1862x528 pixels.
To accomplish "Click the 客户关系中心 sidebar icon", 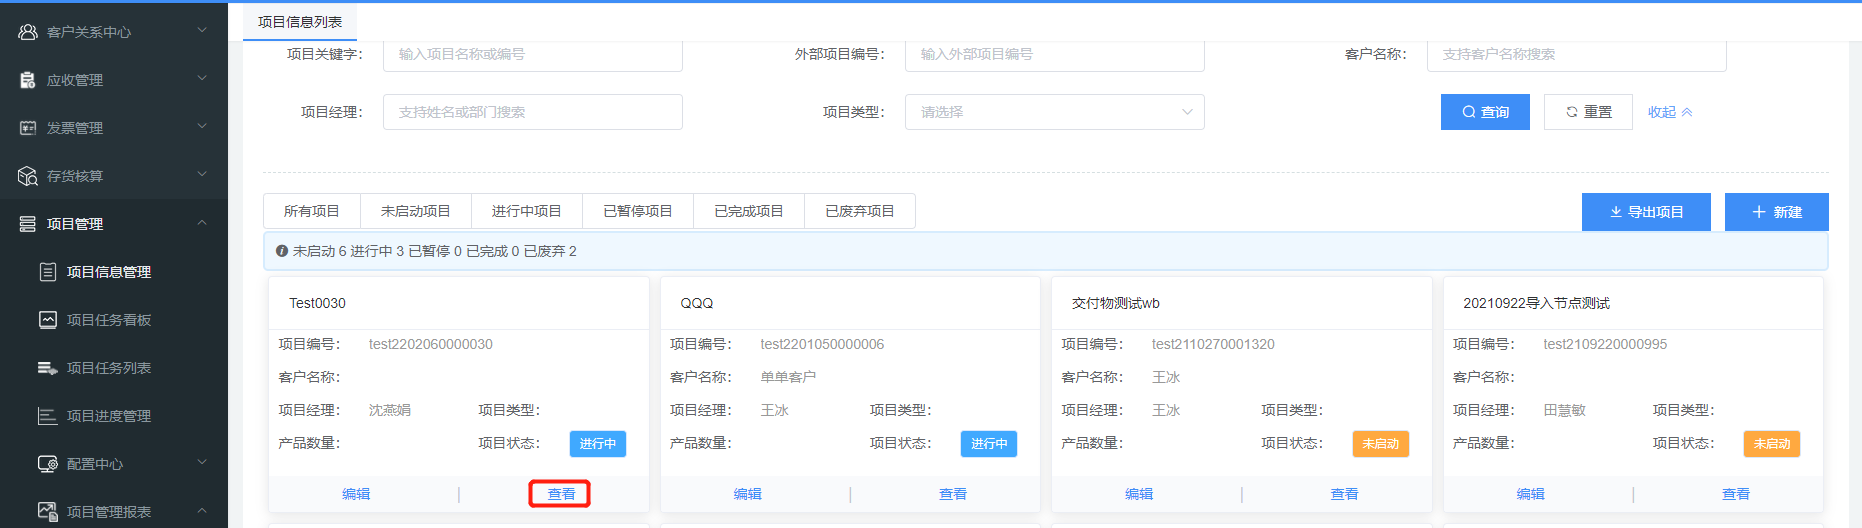I will click(x=28, y=32).
